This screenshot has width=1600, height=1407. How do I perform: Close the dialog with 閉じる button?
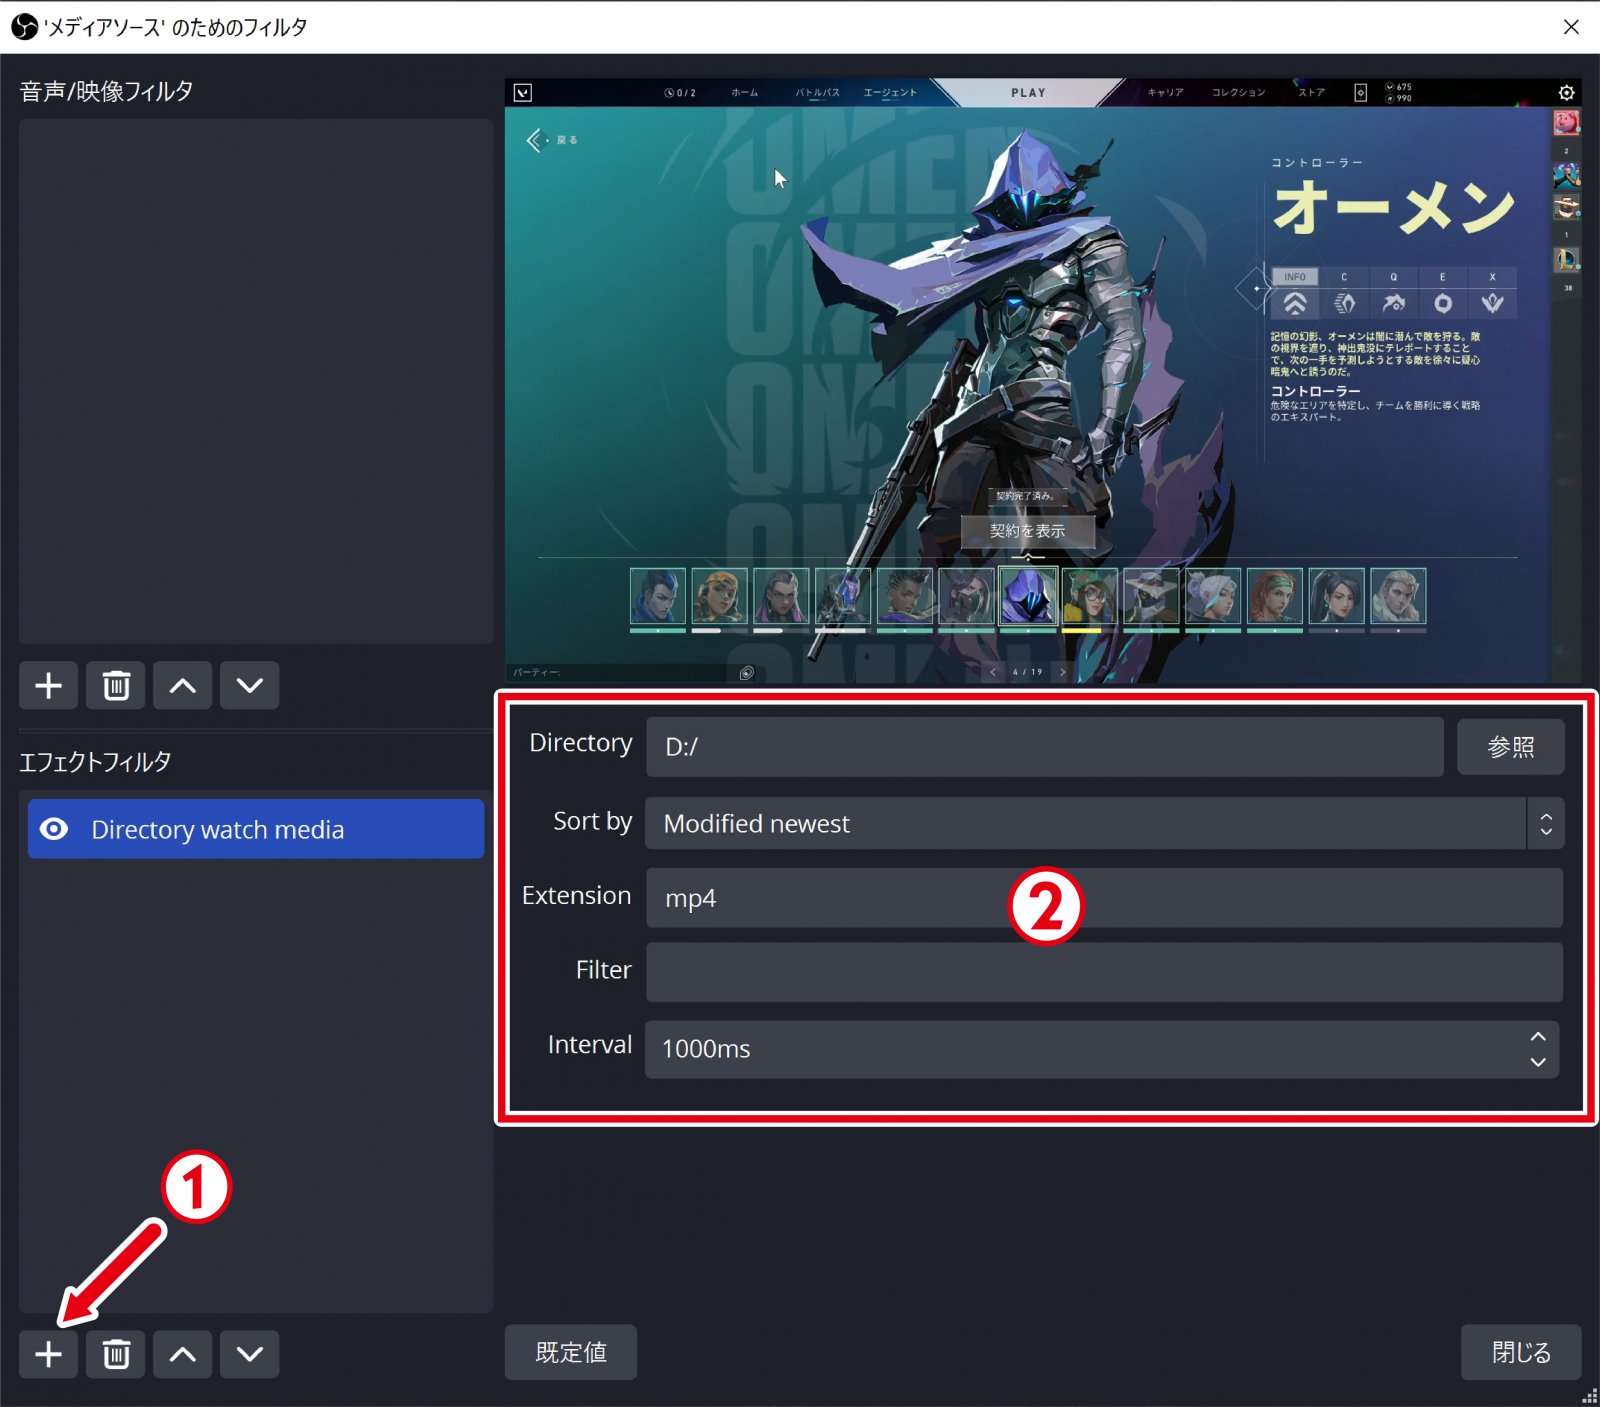(1521, 1352)
